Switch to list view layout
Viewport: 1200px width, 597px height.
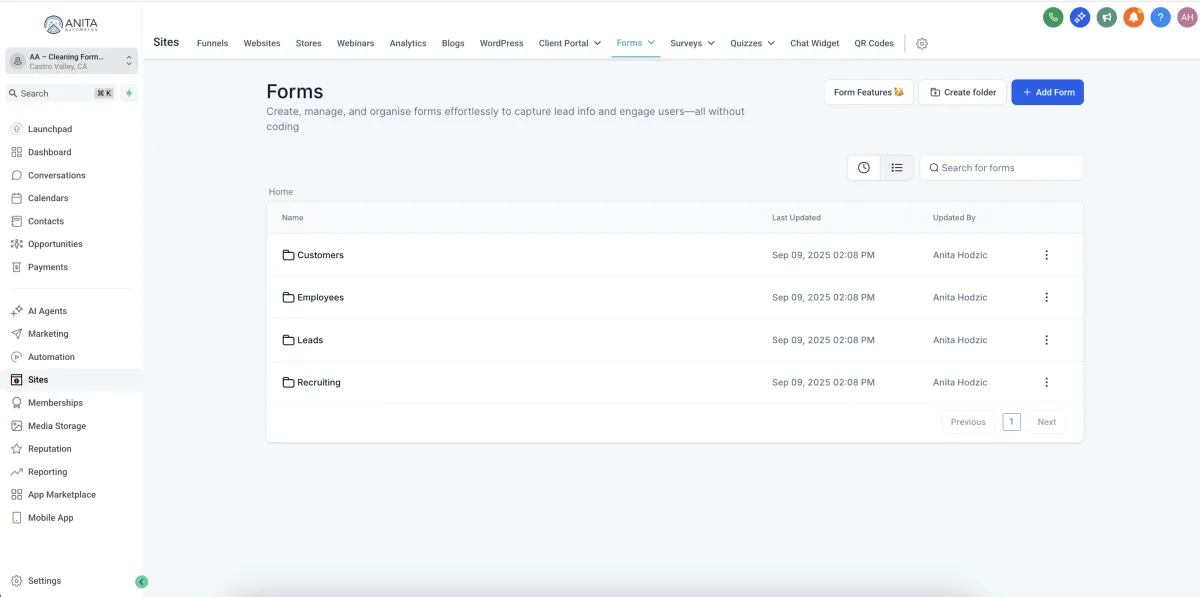[x=897, y=168]
